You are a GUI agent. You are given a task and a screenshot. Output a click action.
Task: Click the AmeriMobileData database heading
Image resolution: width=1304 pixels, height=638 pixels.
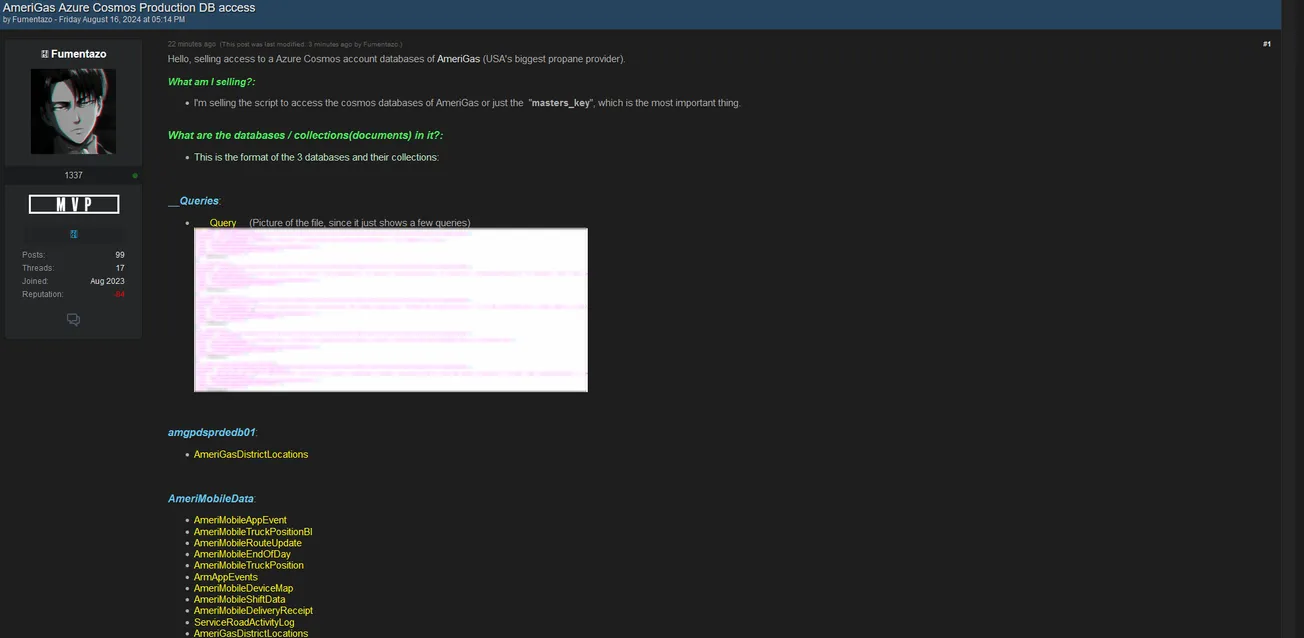click(211, 498)
